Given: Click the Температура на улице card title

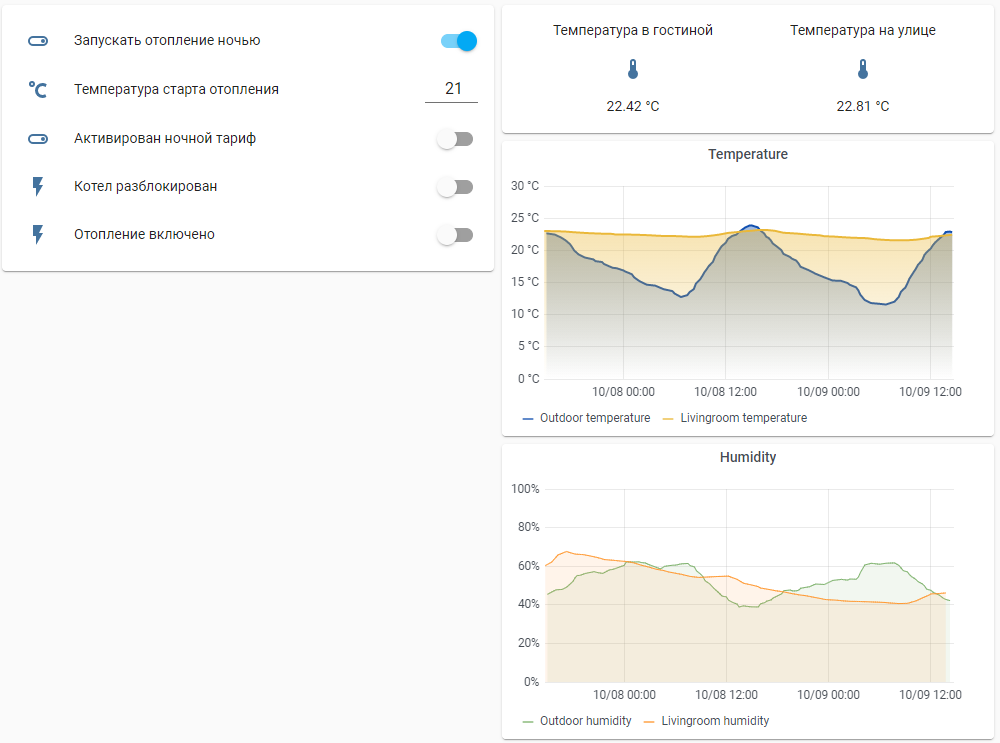Looking at the screenshot, I should pyautogui.click(x=862, y=30).
